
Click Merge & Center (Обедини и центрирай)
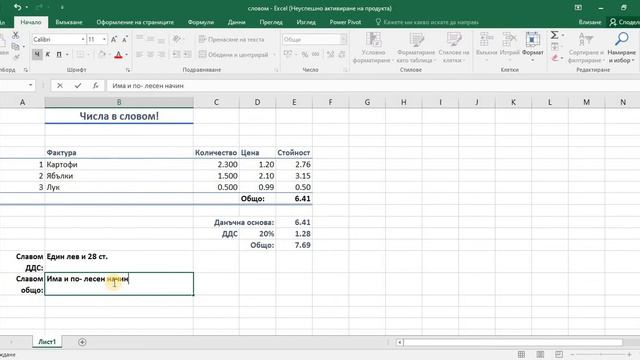[233, 54]
